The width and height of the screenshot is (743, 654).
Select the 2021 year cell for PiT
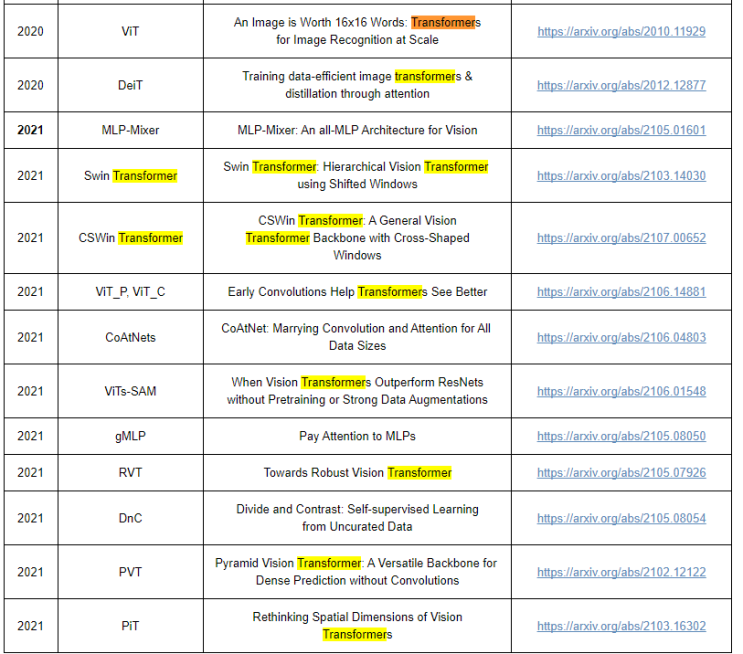[x=31, y=626]
